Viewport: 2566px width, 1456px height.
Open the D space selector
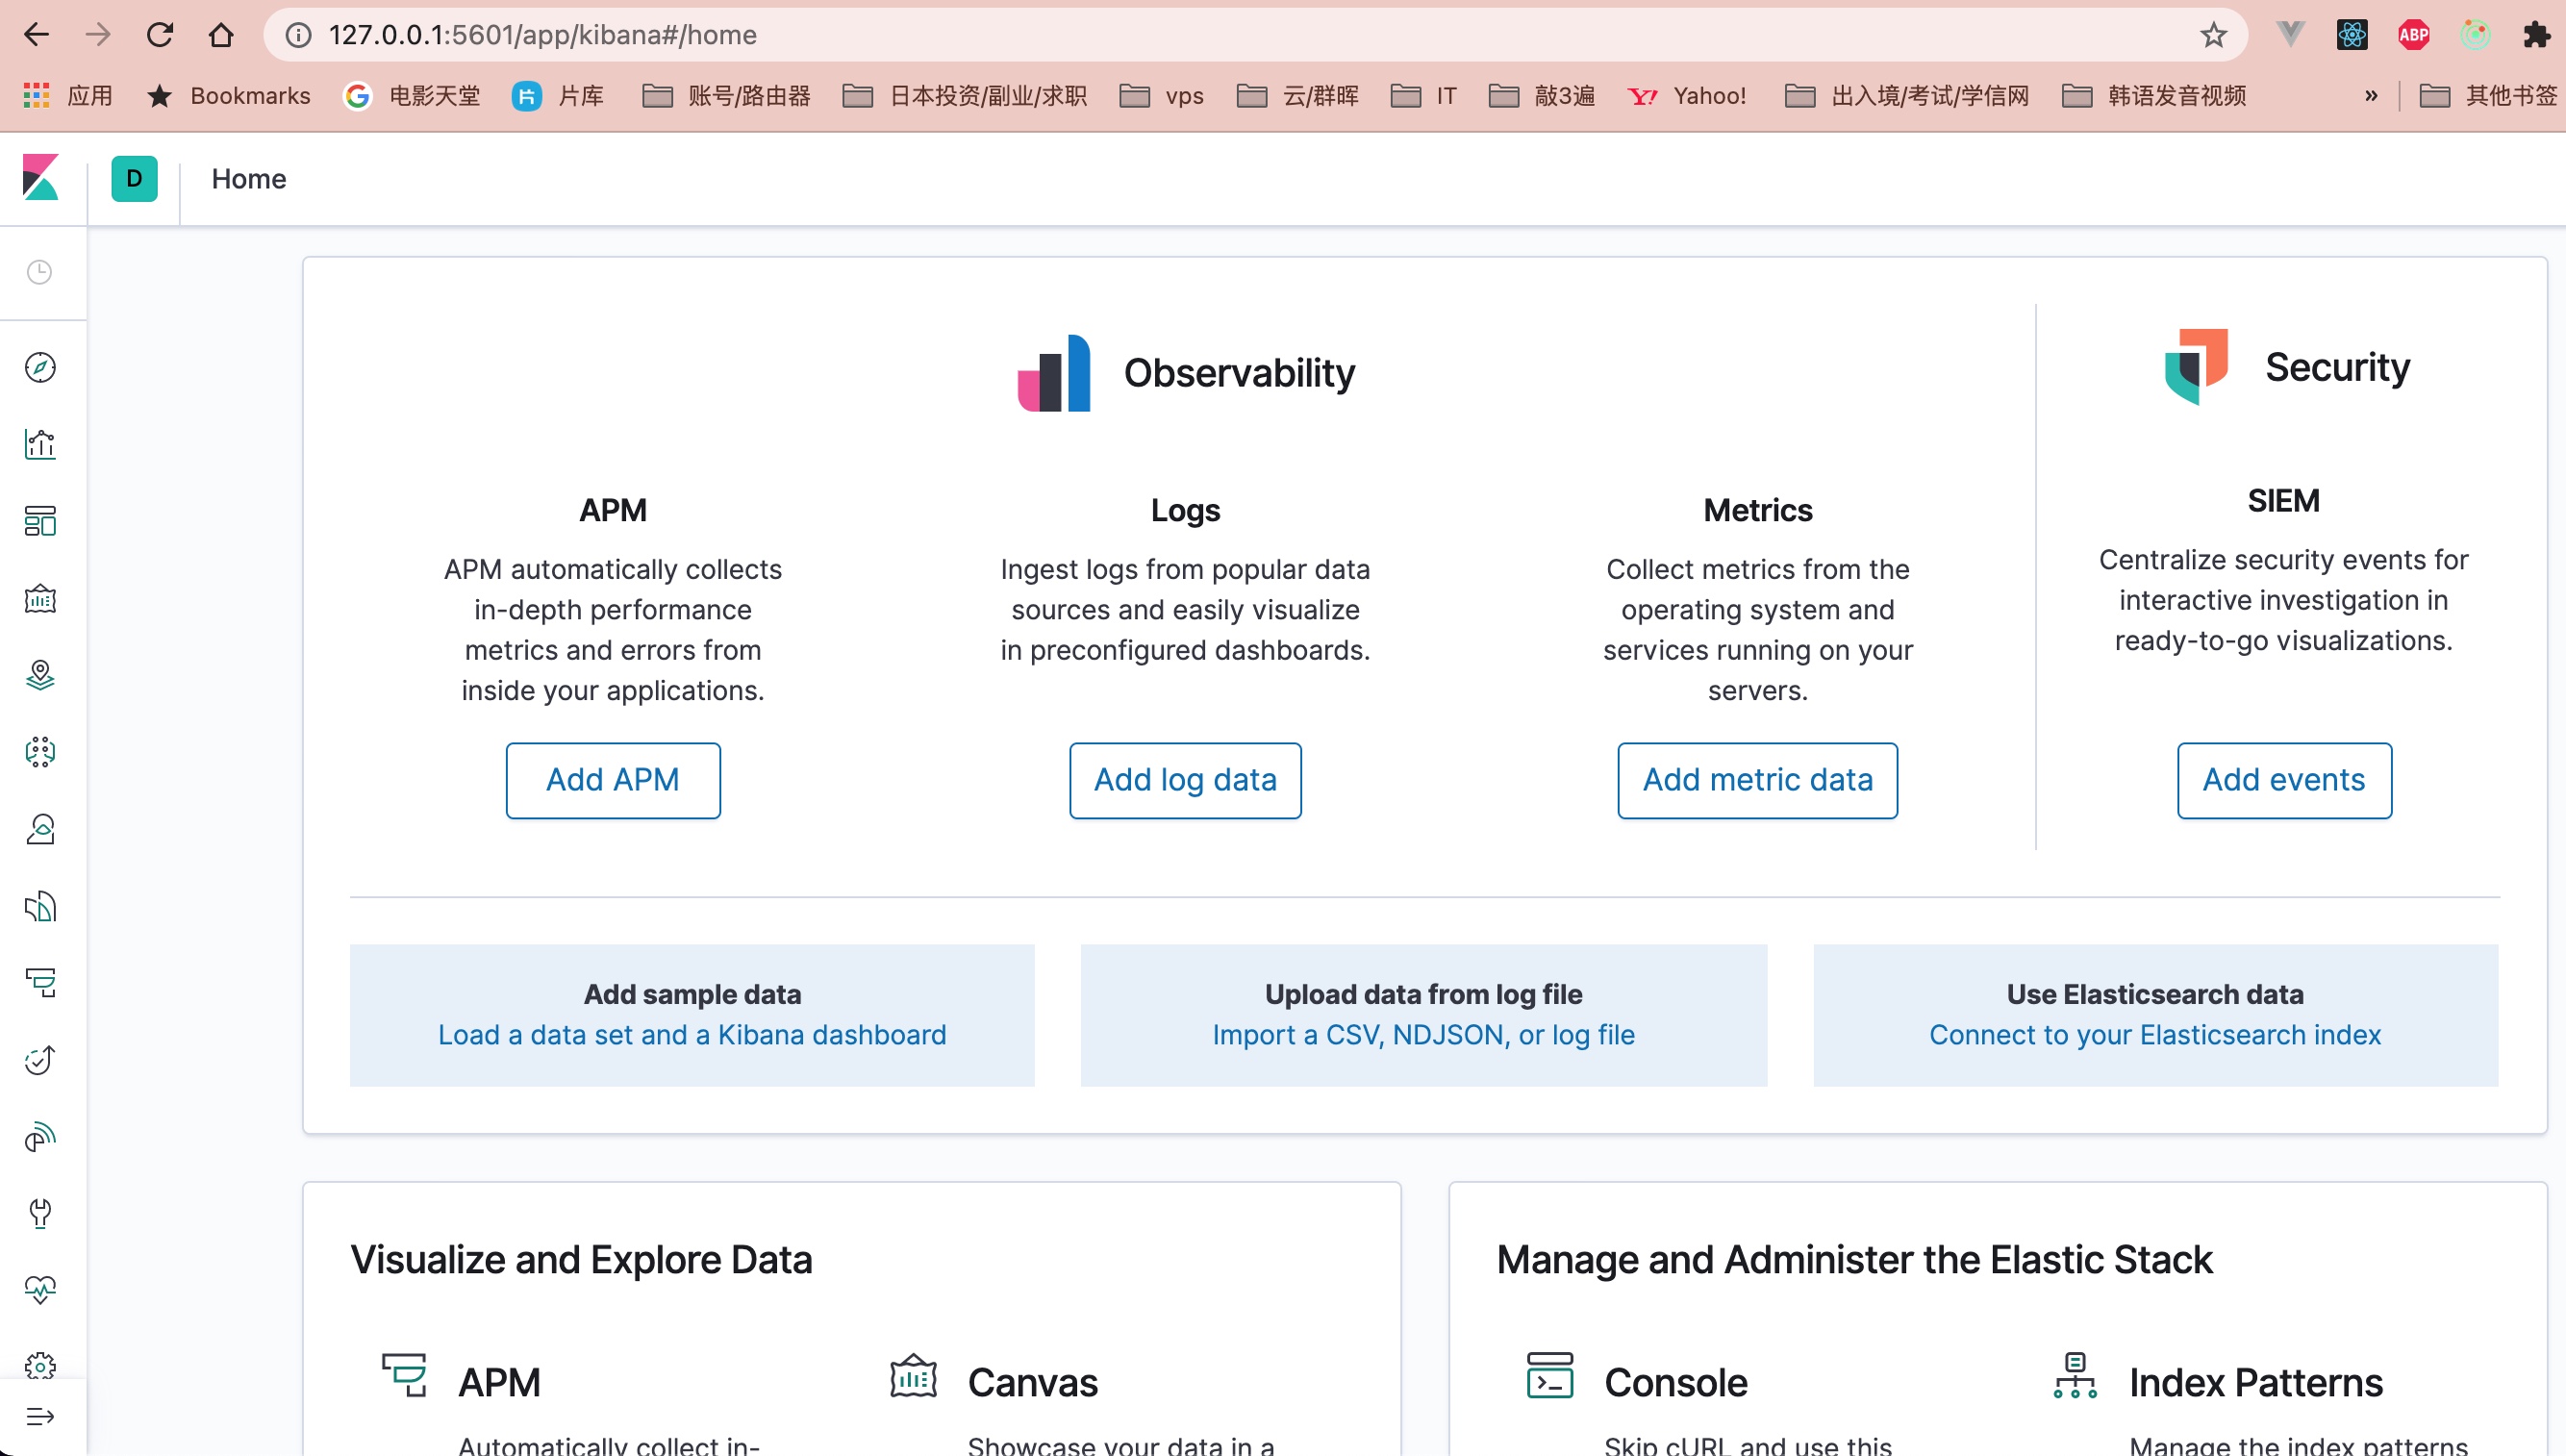[134, 179]
